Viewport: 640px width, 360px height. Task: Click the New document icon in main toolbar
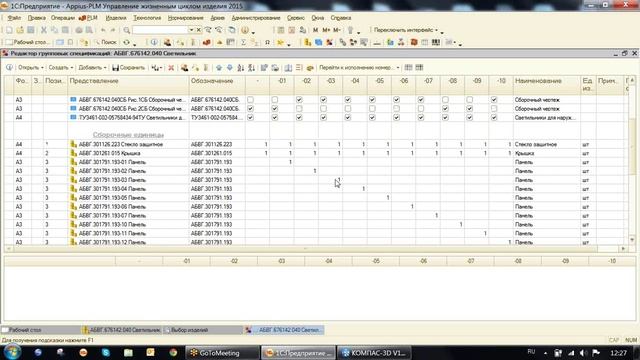9,30
